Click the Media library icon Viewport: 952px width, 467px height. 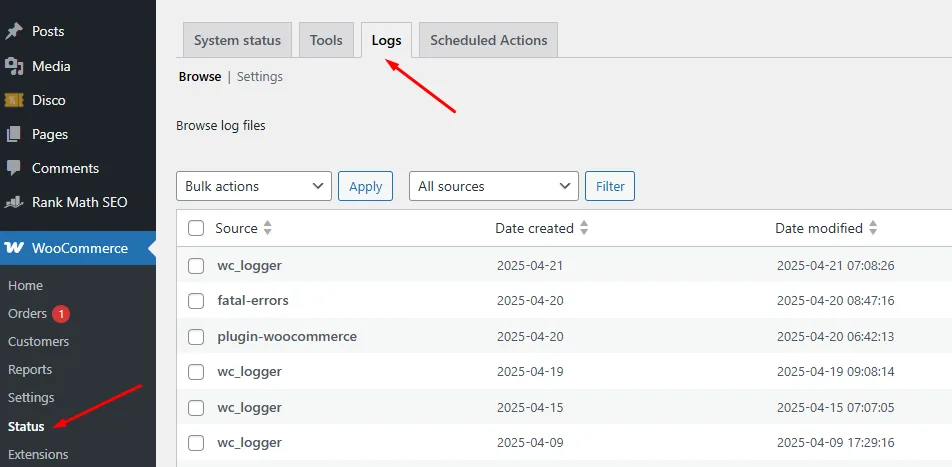coord(13,66)
